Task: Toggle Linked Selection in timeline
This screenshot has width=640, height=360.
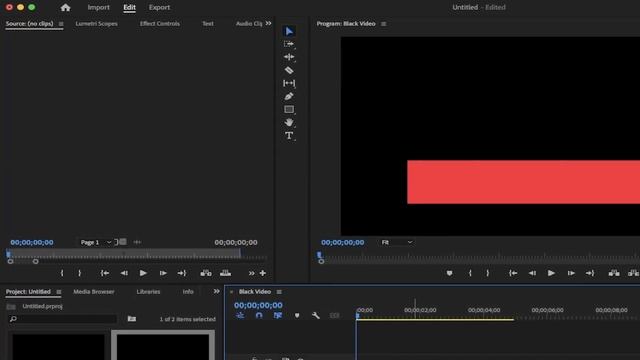Action: [x=278, y=316]
